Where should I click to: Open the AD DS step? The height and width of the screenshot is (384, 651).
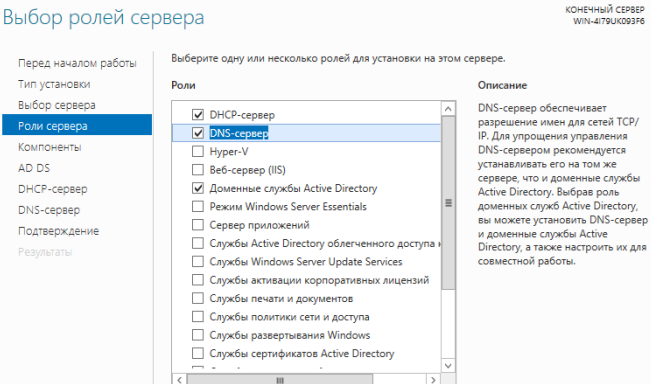[x=34, y=168]
